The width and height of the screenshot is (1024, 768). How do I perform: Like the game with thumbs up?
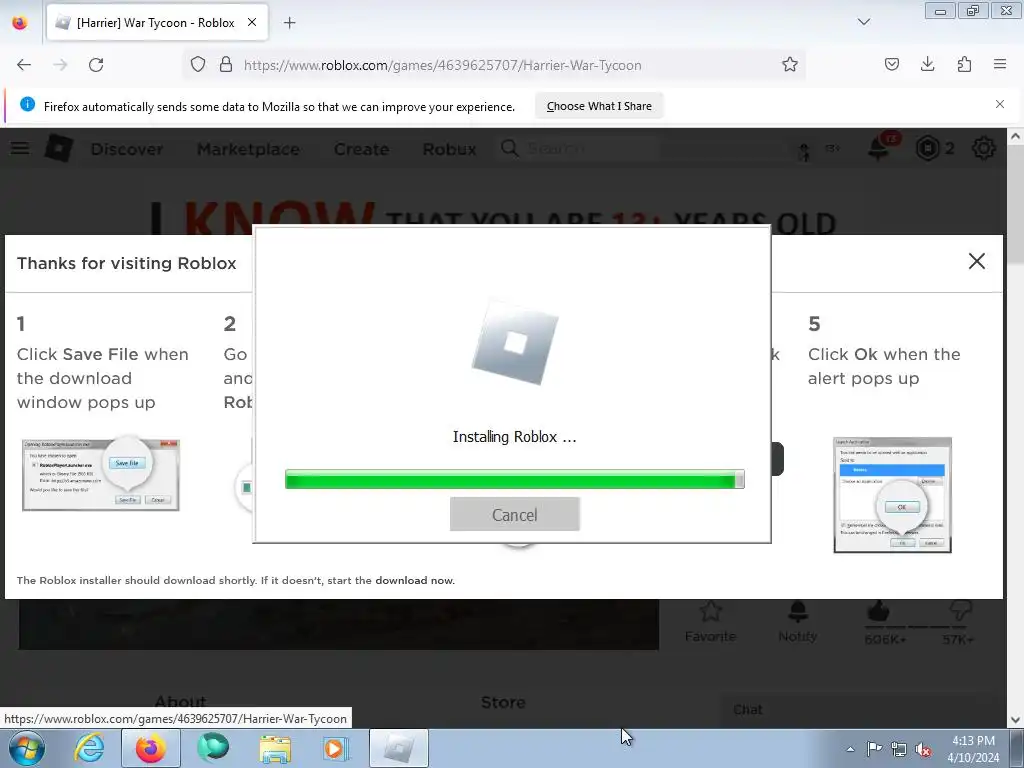[x=879, y=611]
